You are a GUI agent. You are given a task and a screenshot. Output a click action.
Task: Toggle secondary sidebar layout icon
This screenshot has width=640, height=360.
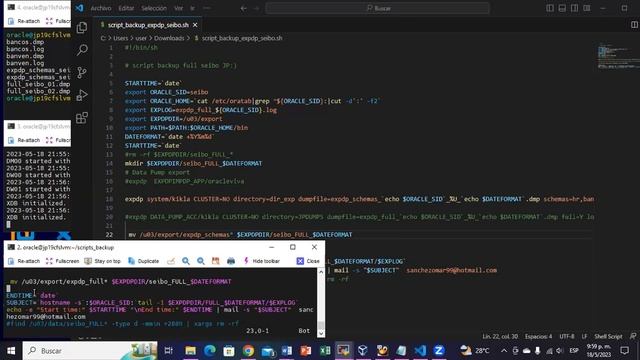pyautogui.click(x=575, y=8)
